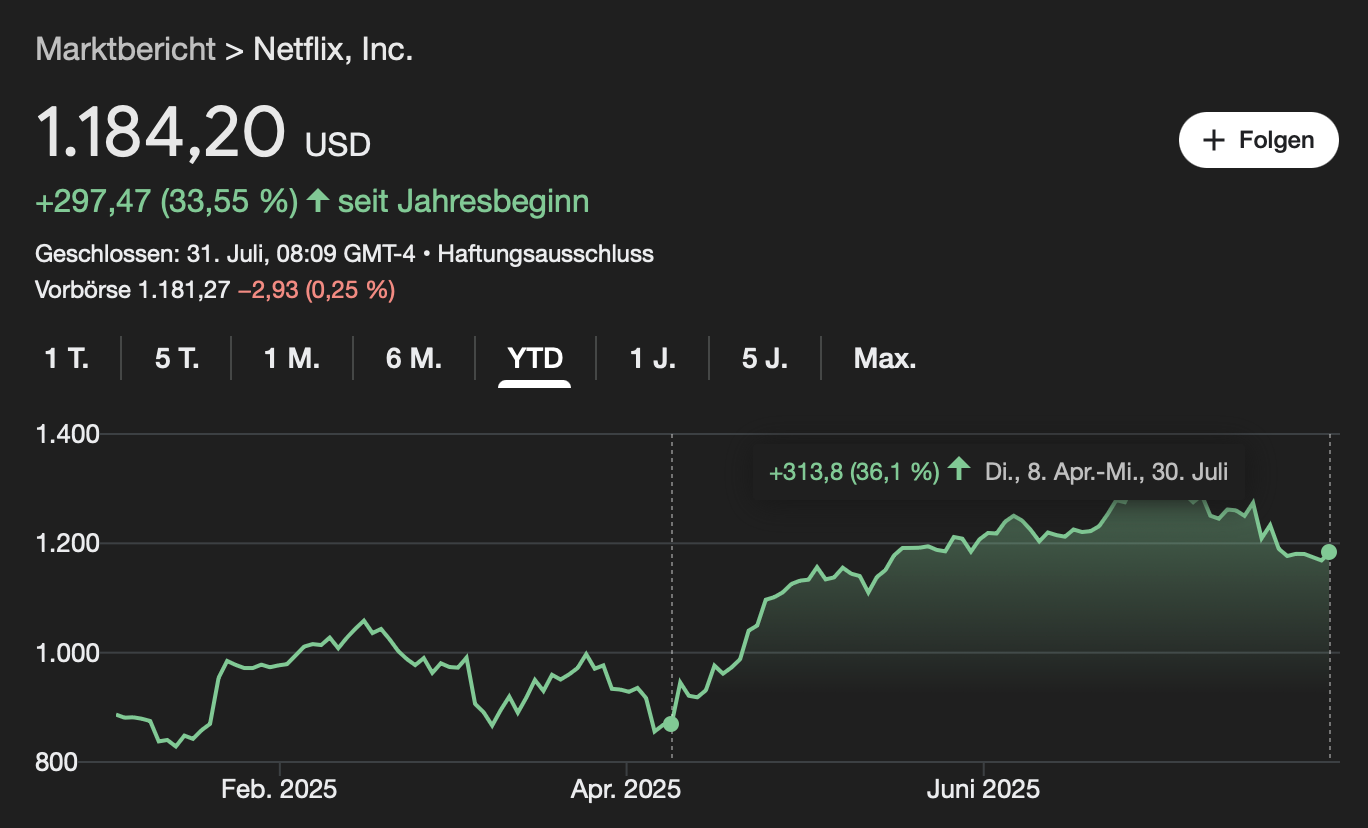Click the chart start marker dot in April
Viewport: 1368px width, 828px height.
pyautogui.click(x=671, y=723)
